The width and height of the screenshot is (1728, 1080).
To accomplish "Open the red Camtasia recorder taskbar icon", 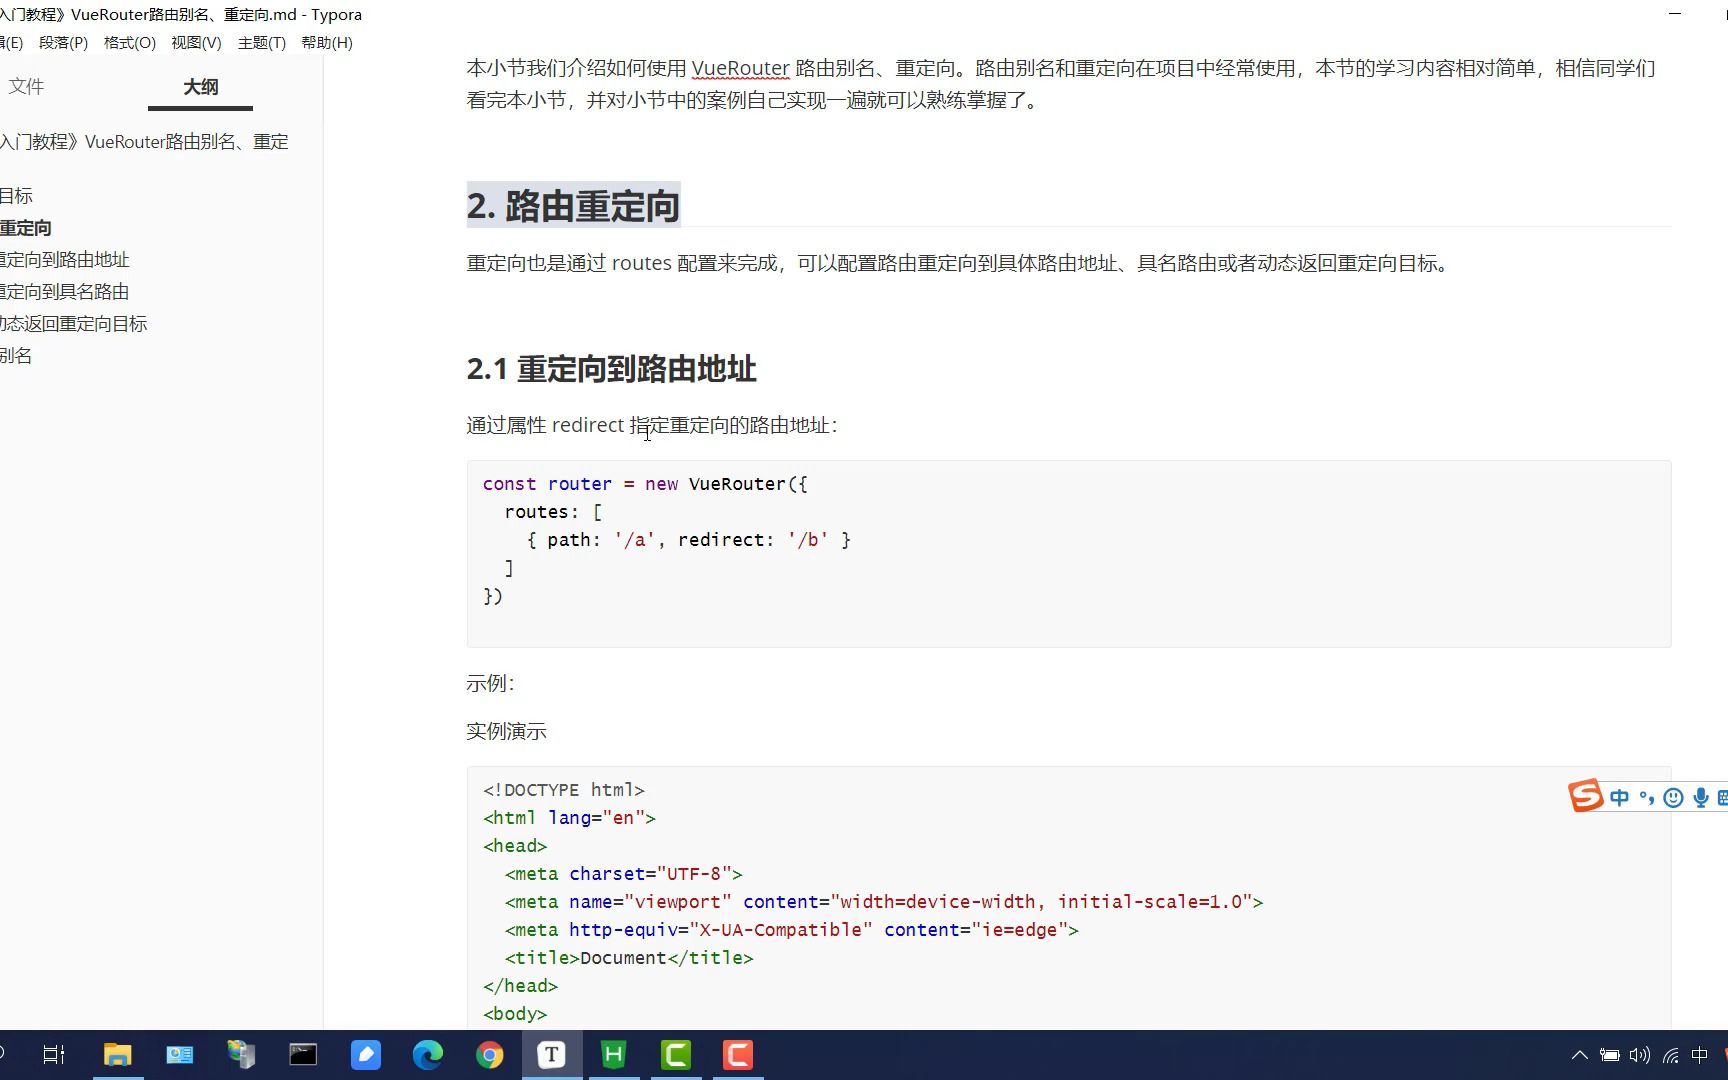I will coord(738,1055).
